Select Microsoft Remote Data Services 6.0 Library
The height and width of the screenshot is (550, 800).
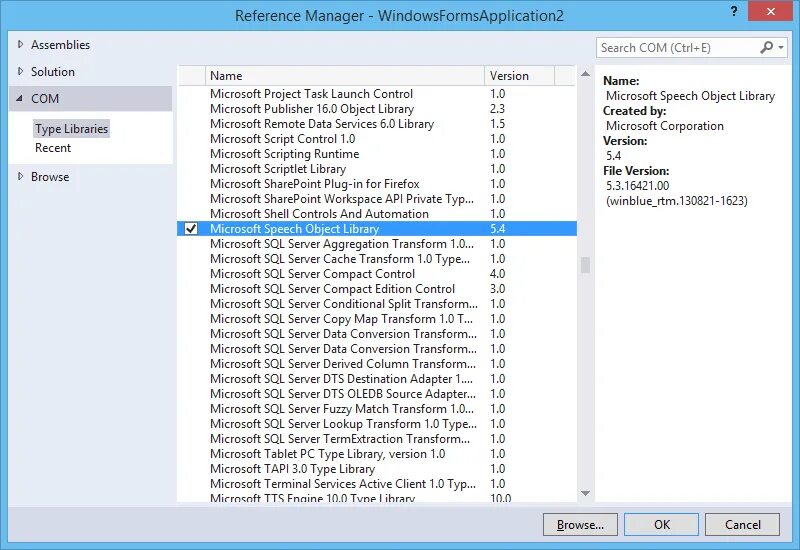tap(377, 124)
